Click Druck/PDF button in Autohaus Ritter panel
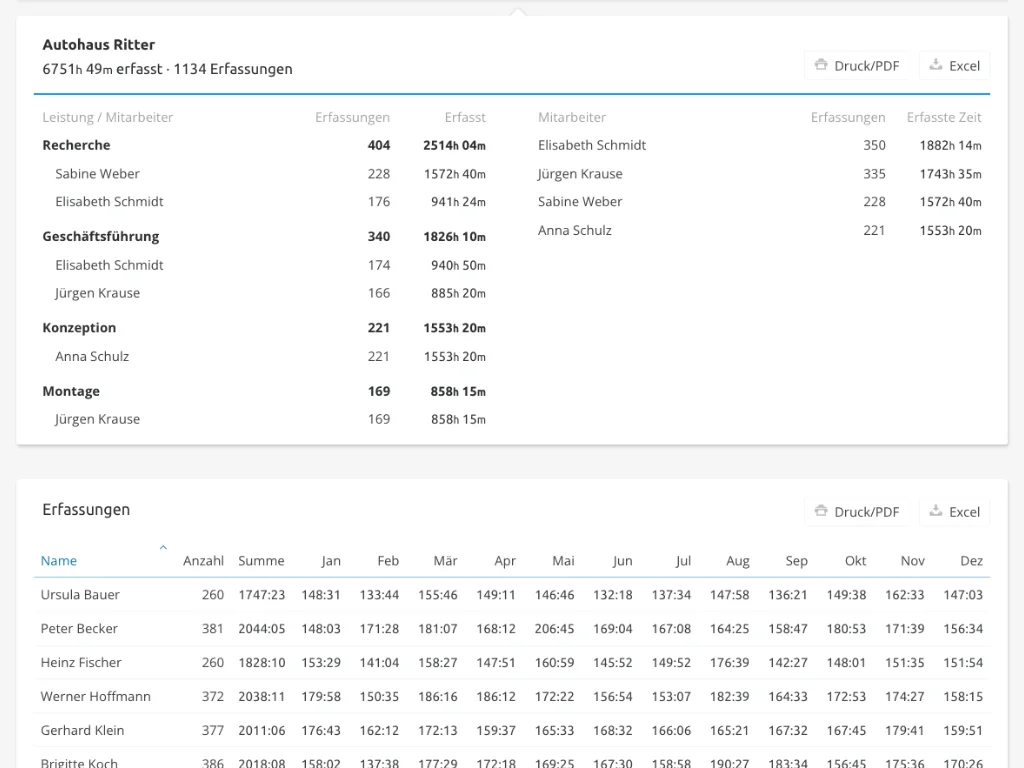The height and width of the screenshot is (768, 1024). point(856,65)
